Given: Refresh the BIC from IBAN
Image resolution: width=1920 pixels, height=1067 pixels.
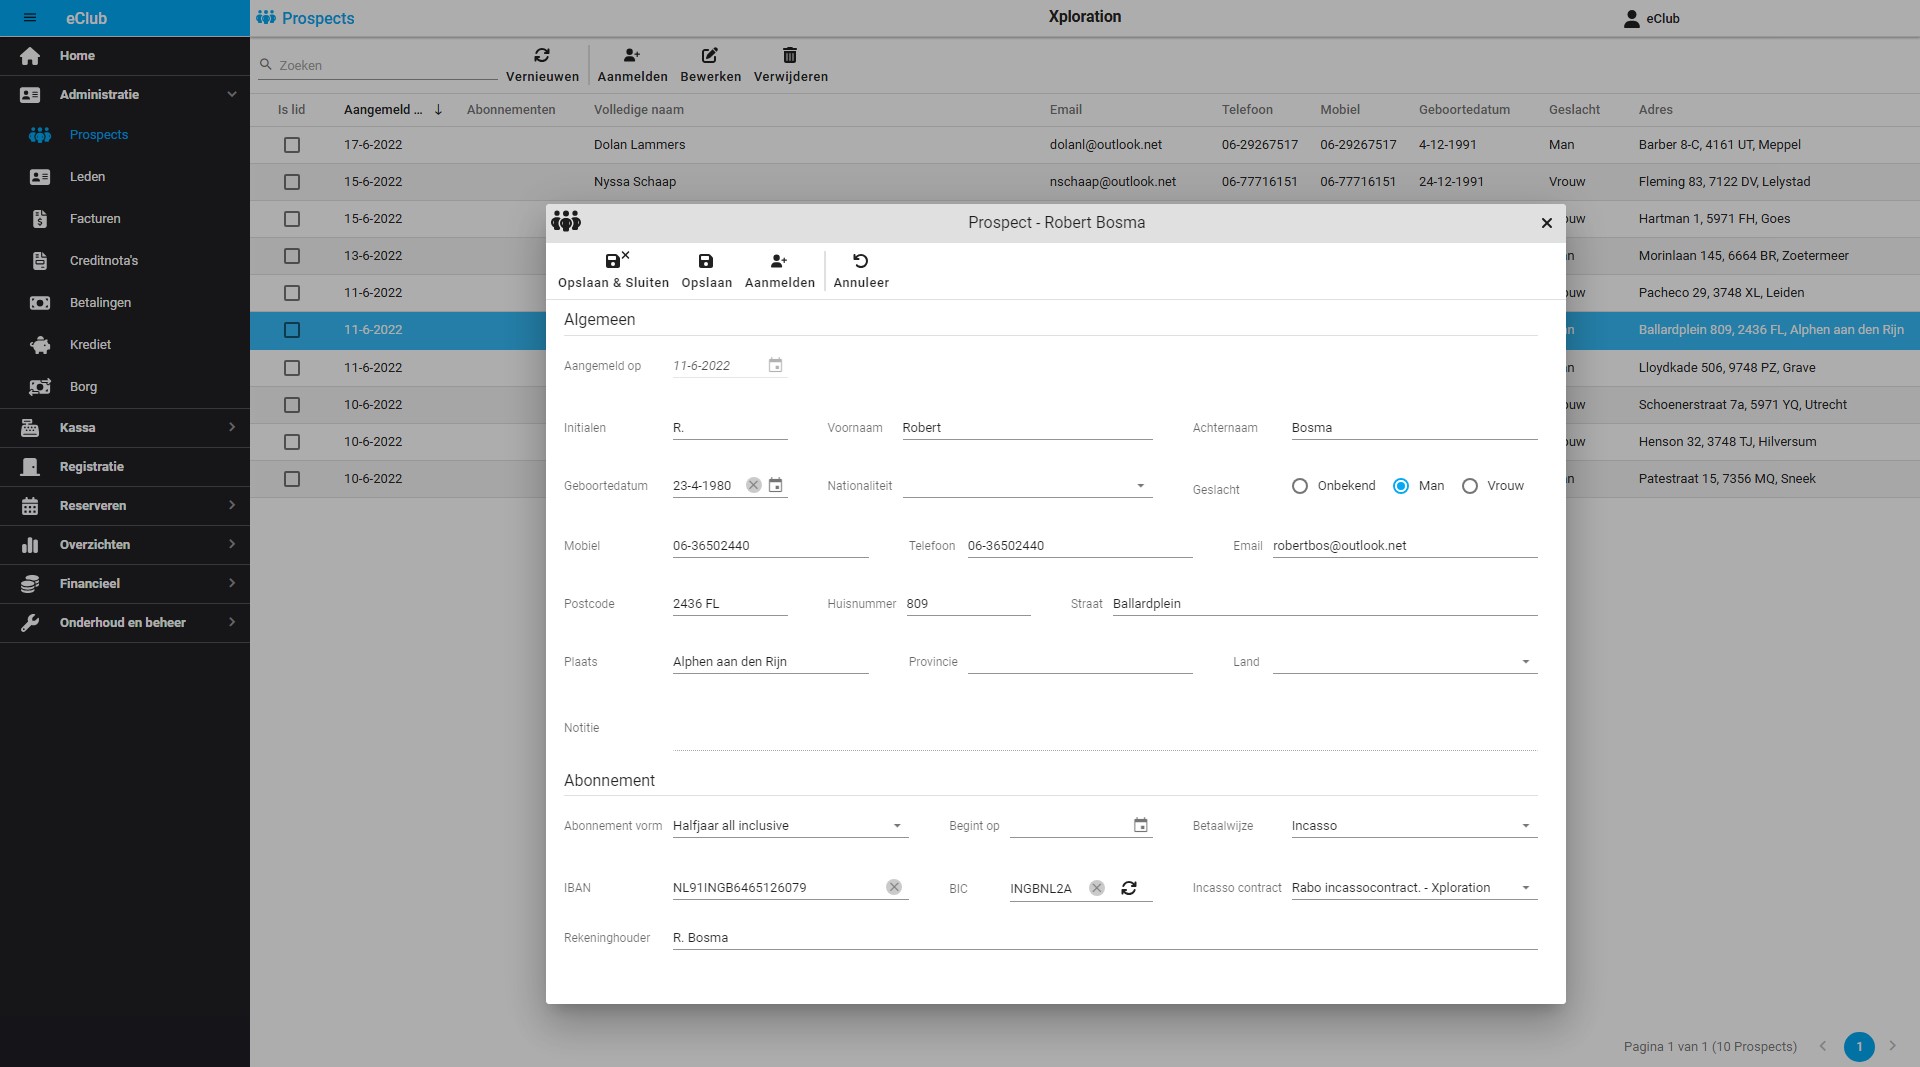Looking at the screenshot, I should [x=1129, y=888].
